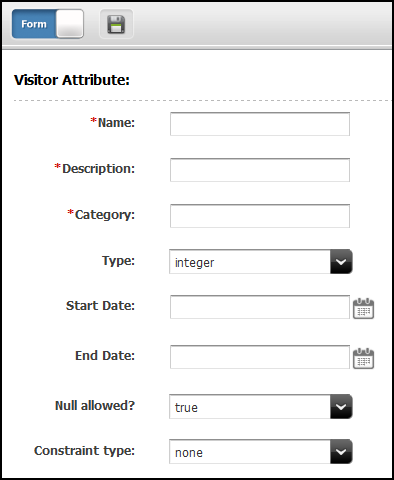
Task: Expand the Null allowed dropdown arrow
Action: click(x=341, y=407)
